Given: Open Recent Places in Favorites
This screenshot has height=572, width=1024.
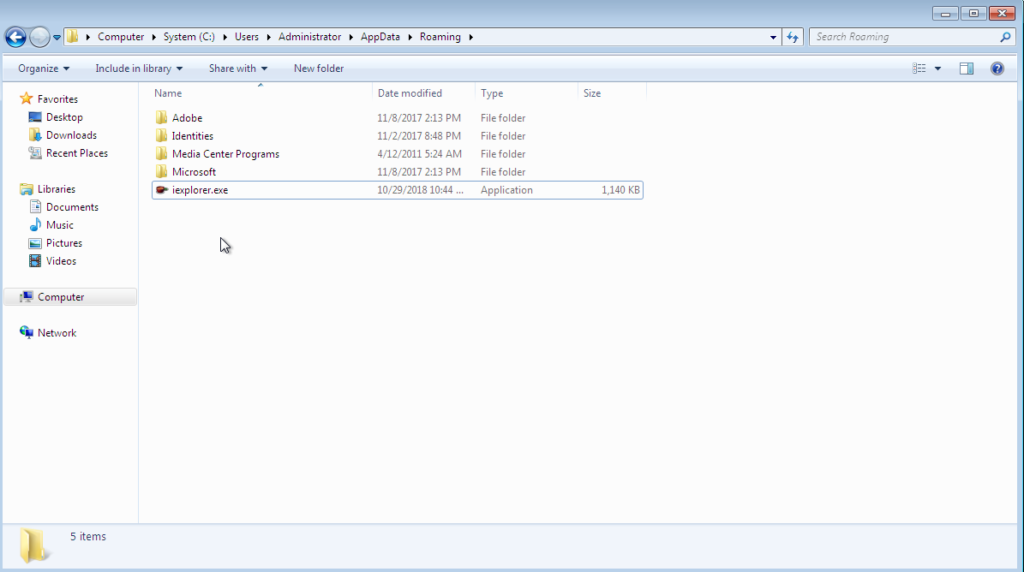Looking at the screenshot, I should point(77,153).
